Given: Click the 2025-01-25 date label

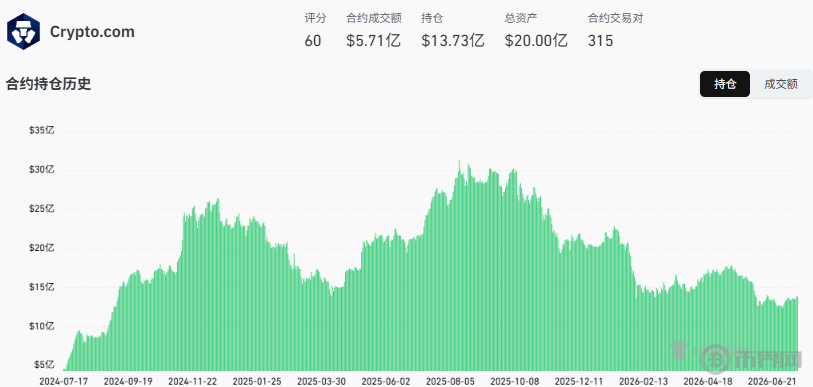Looking at the screenshot, I should click(x=257, y=381).
